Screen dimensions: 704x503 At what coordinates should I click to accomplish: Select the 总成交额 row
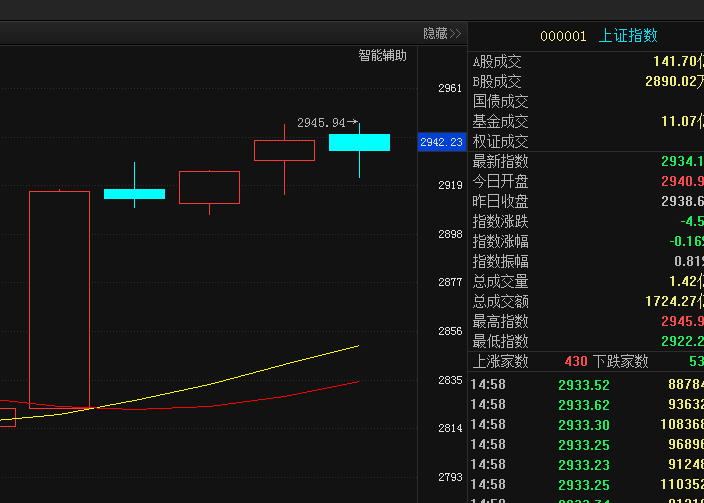(x=585, y=302)
